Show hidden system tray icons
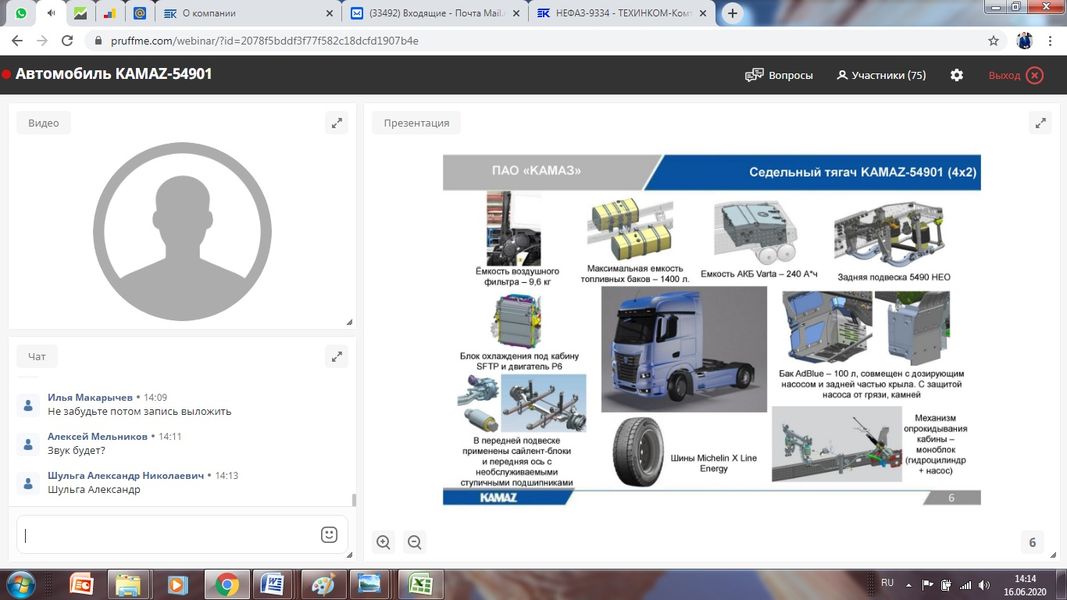Screen dimensions: 1067x600 (x=908, y=585)
